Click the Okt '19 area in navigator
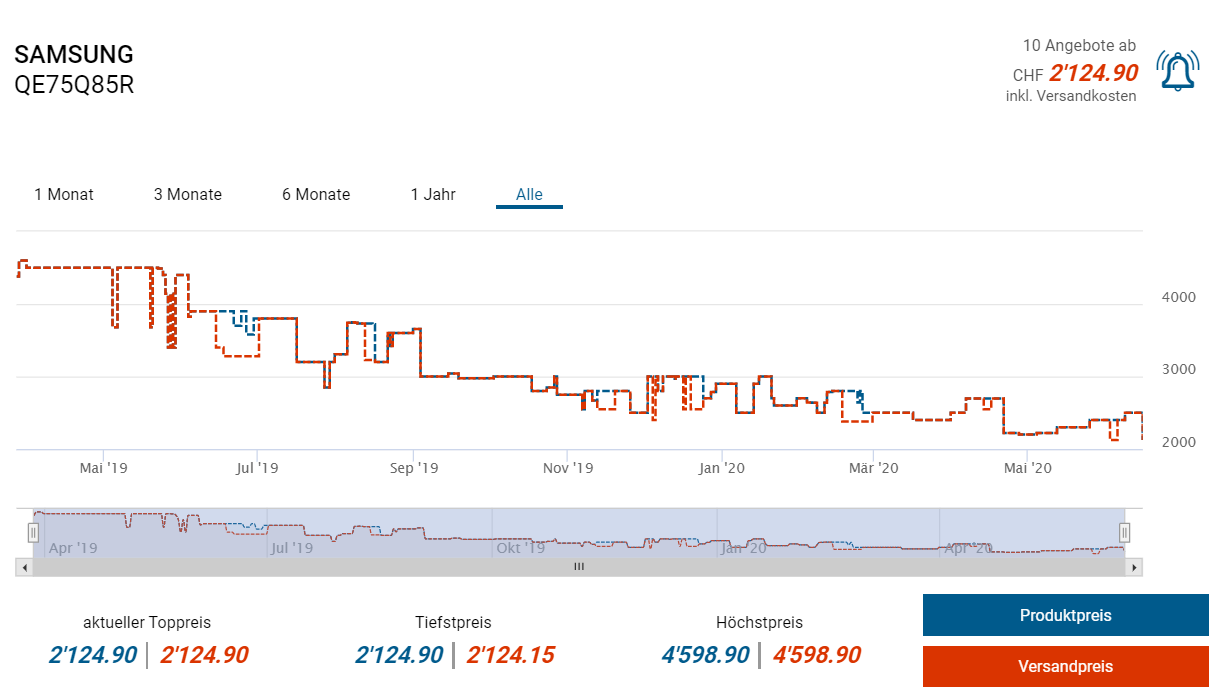The height and width of the screenshot is (696, 1217). [521, 547]
